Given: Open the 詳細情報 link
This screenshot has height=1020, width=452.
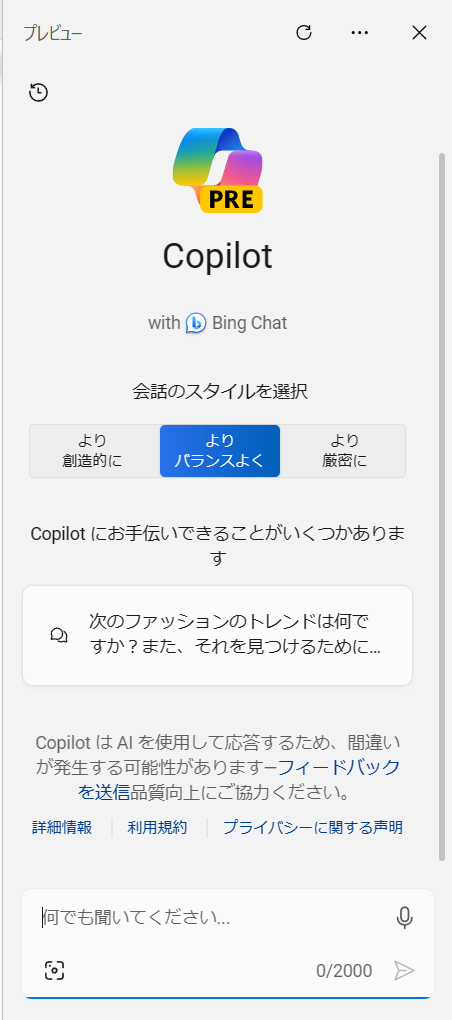Looking at the screenshot, I should pos(62,827).
